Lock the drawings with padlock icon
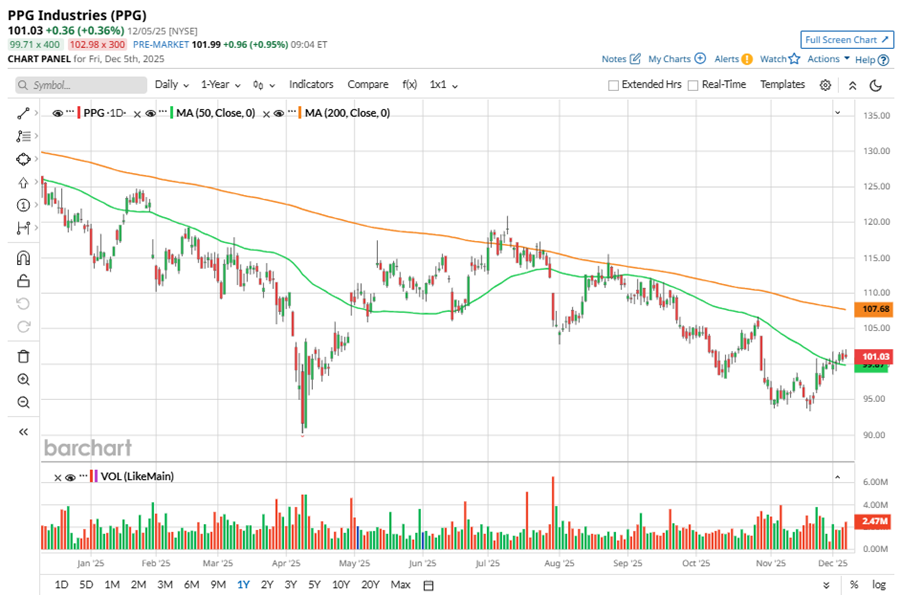Image resolution: width=902 pixels, height=595 pixels. (23, 281)
